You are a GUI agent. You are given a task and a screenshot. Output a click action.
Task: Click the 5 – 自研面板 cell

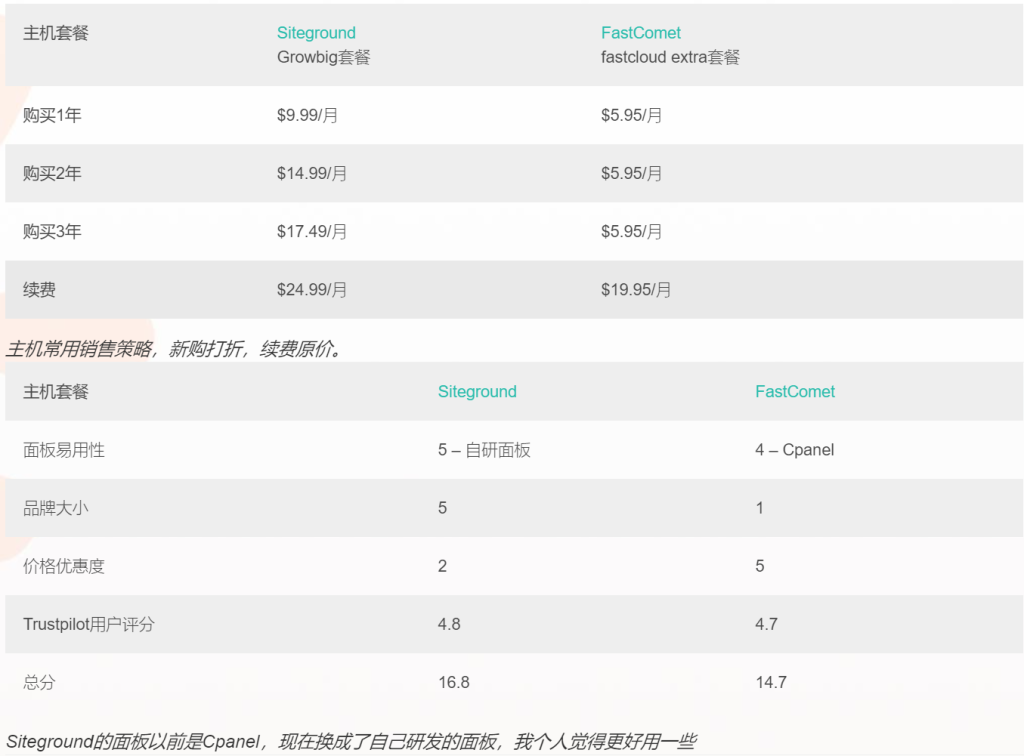click(484, 450)
